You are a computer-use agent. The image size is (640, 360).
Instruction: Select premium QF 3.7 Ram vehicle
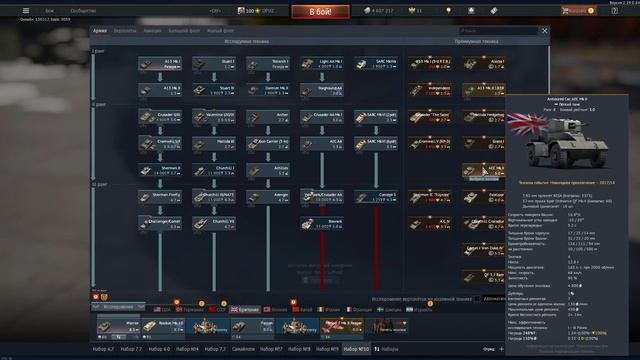tap(484, 277)
